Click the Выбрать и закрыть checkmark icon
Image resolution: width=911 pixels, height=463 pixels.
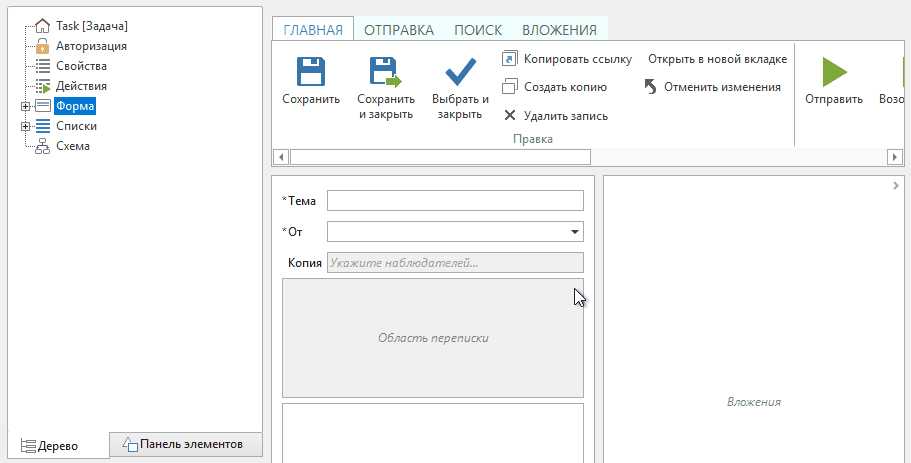(460, 72)
